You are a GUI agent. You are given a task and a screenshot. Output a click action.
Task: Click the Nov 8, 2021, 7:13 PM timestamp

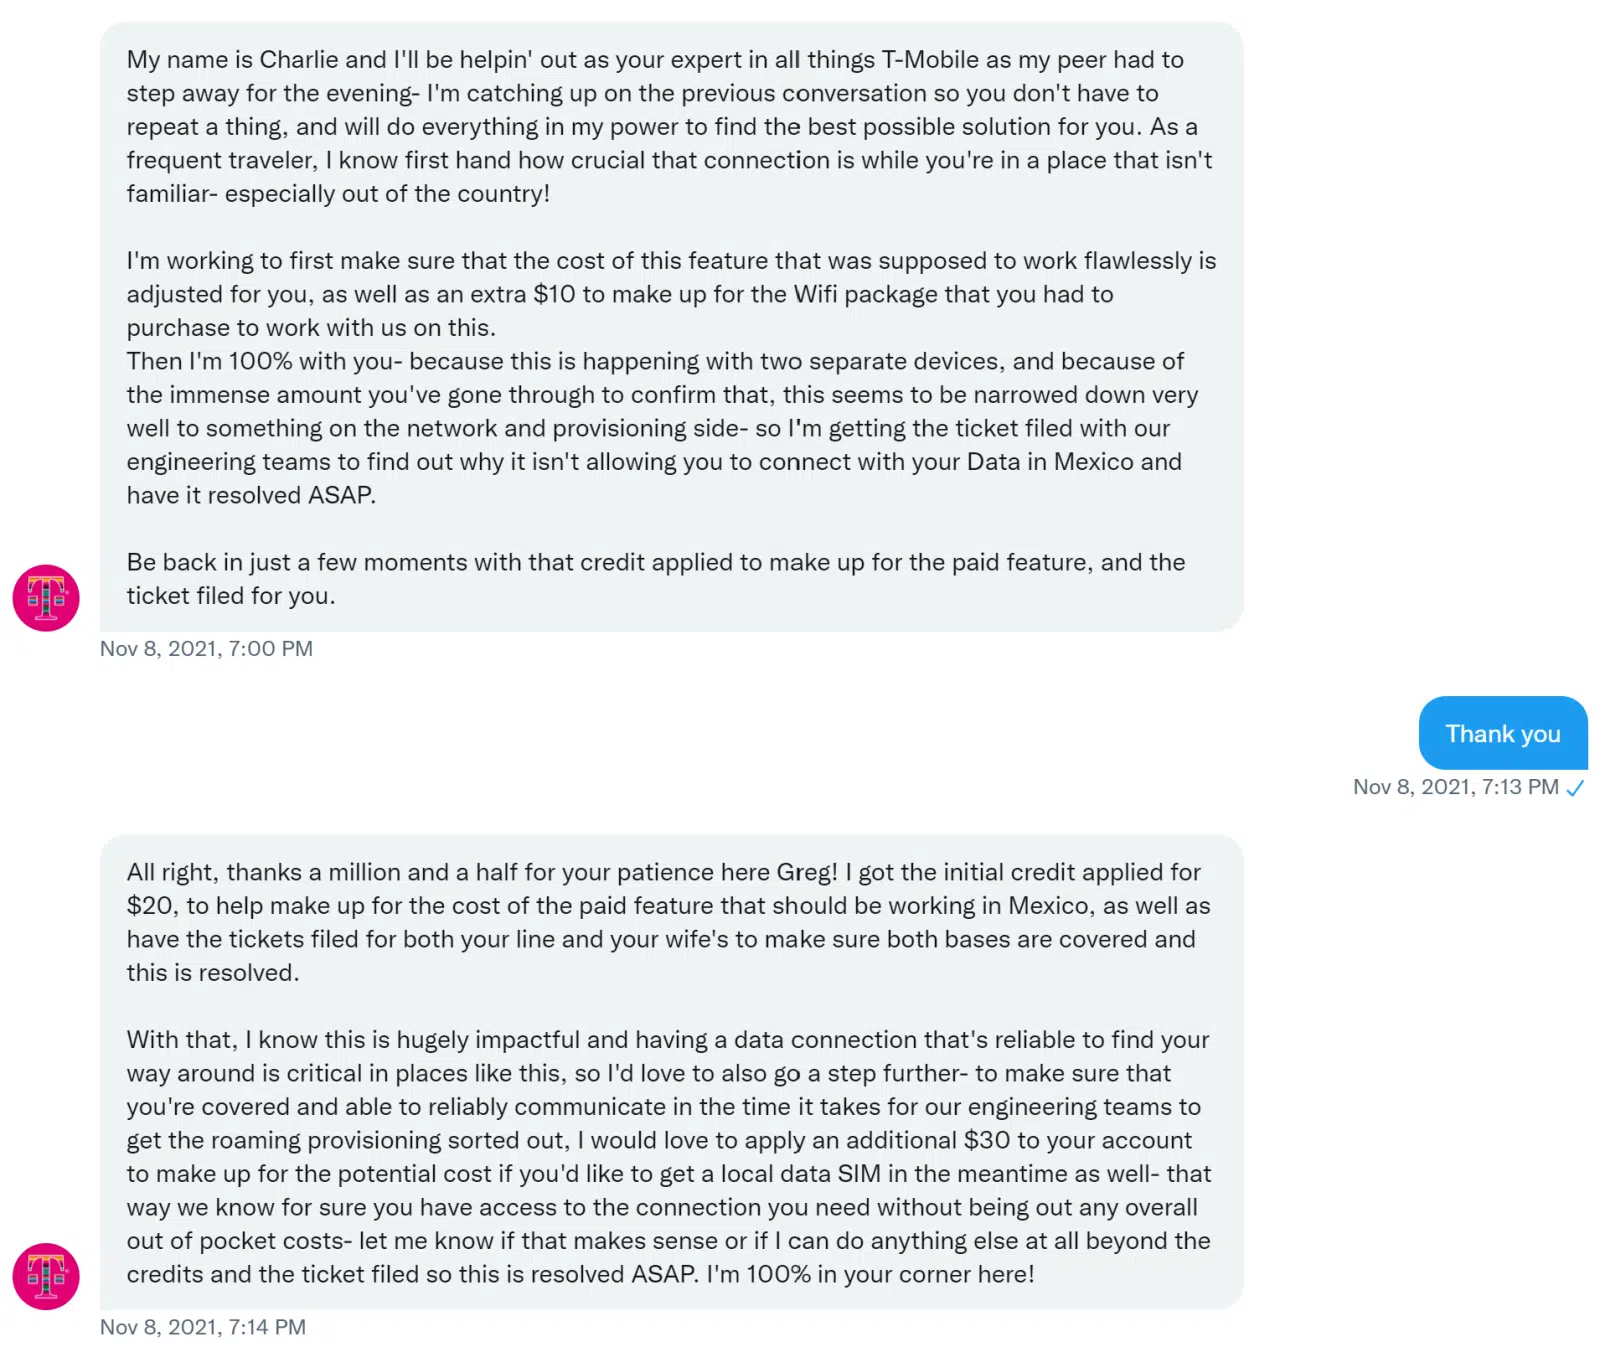coord(1455,787)
